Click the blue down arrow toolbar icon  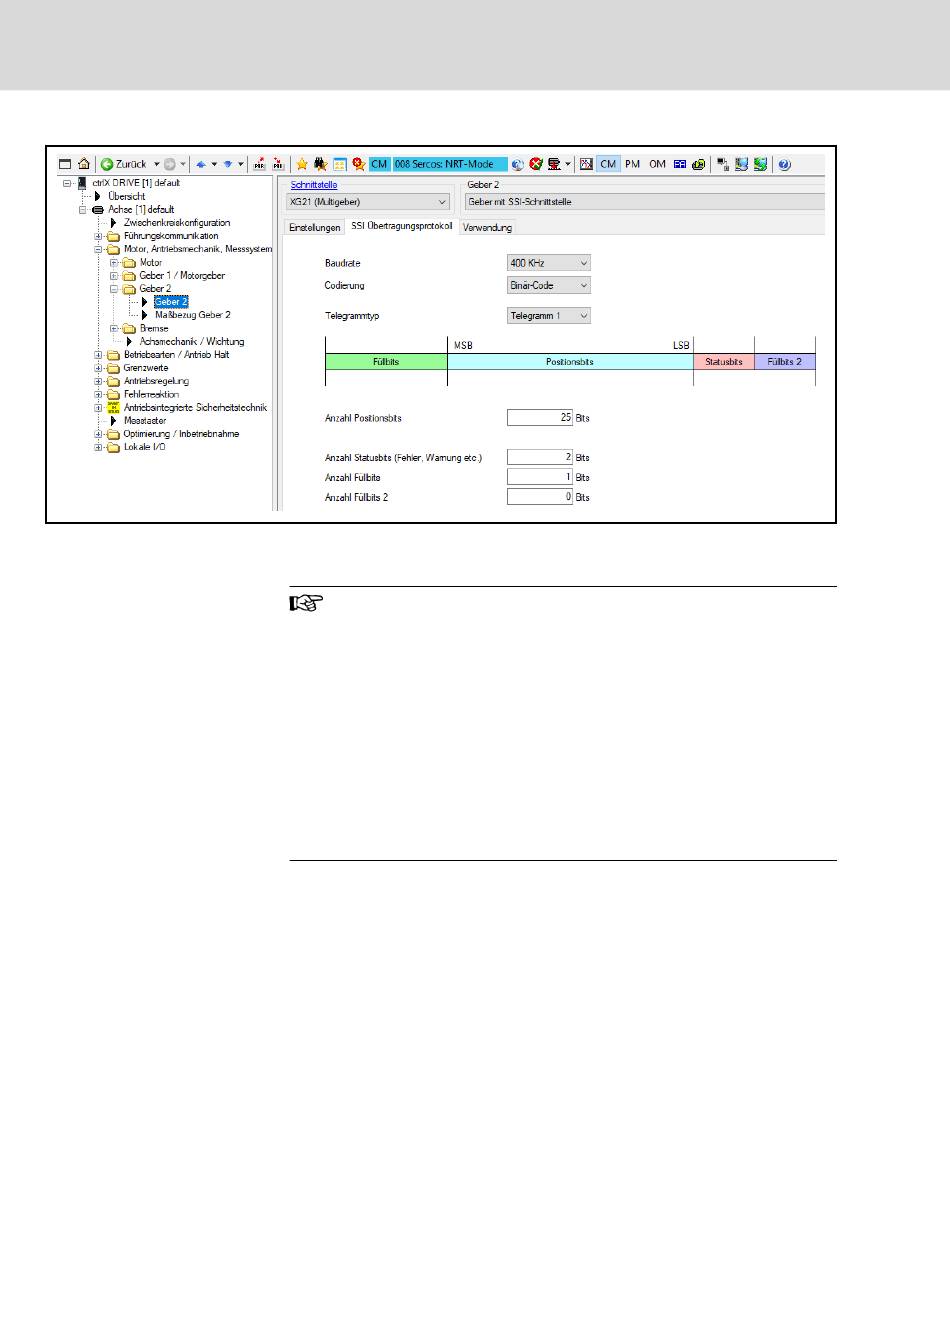(228, 164)
